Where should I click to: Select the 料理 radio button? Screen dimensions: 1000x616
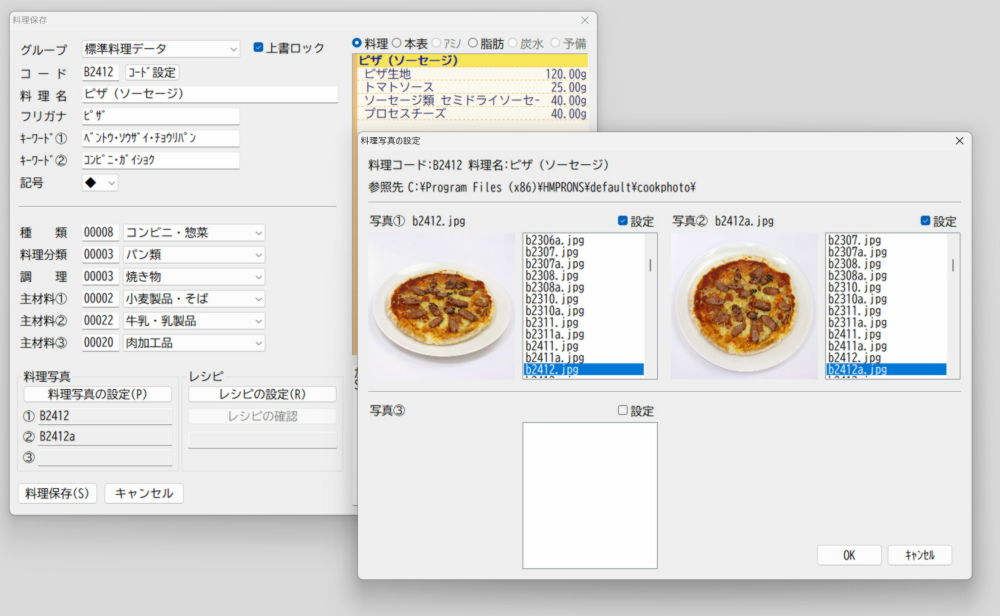(x=357, y=43)
